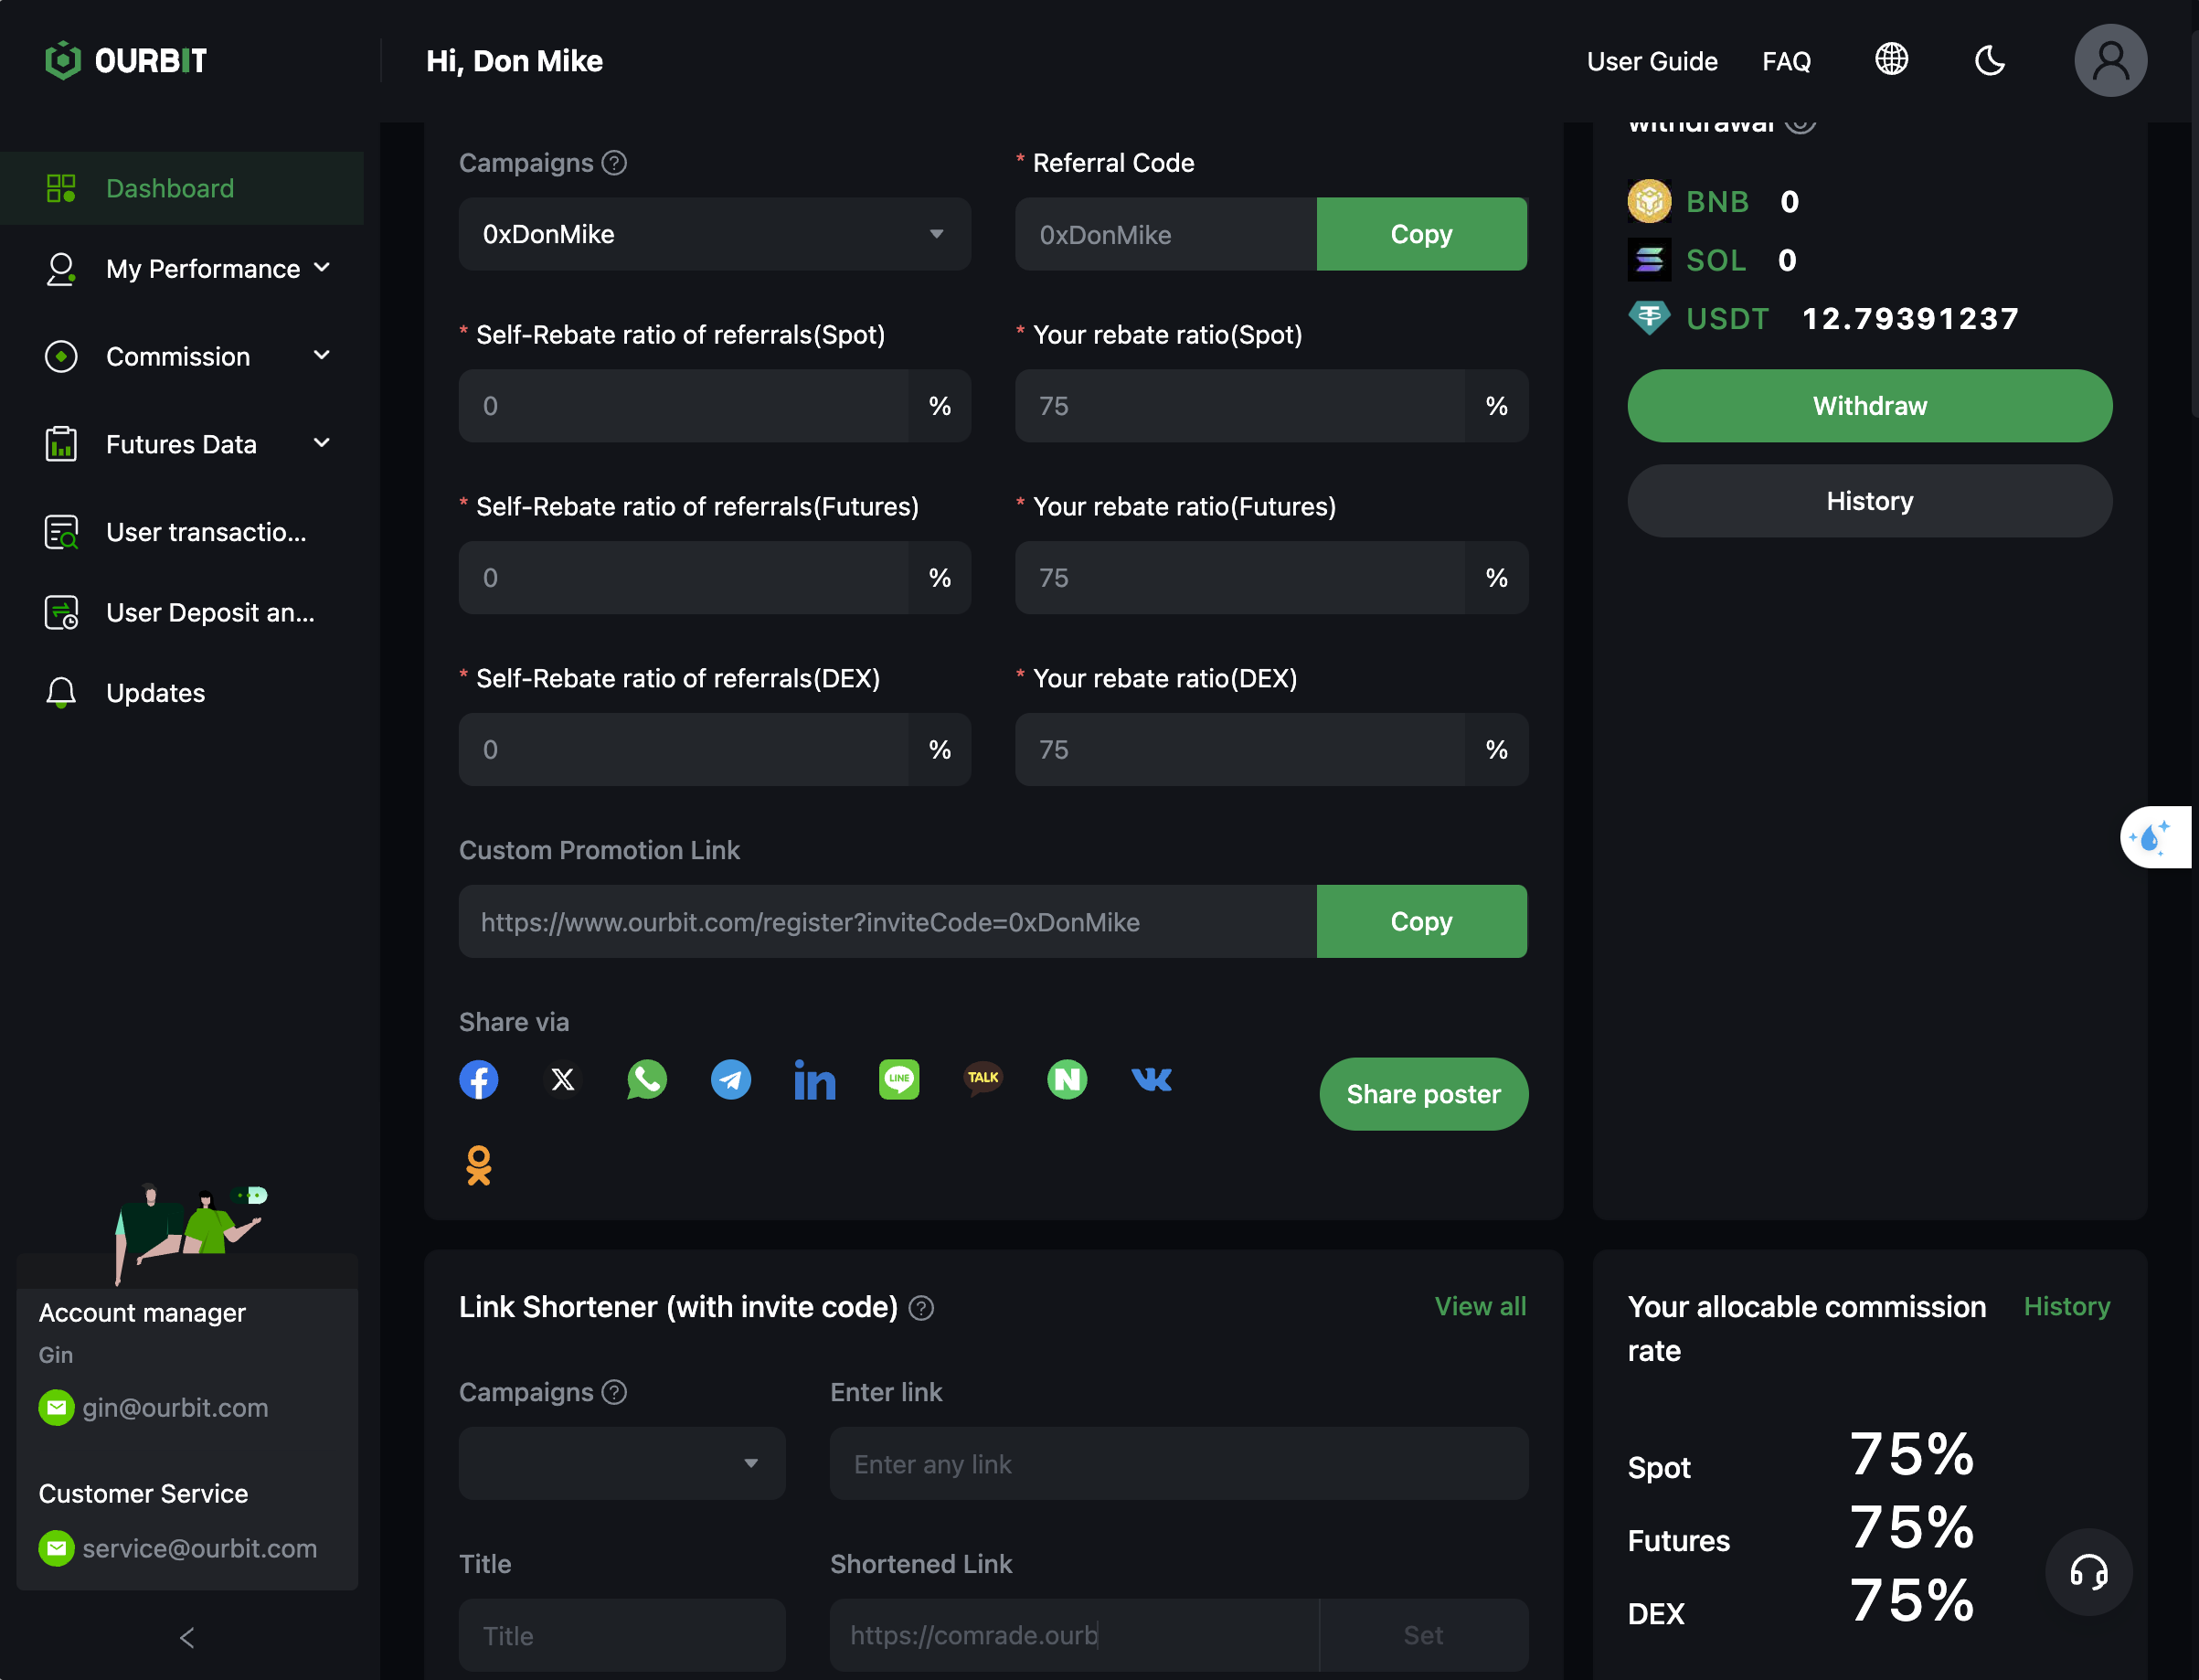Click the headset support icon
Screen dimensions: 2199x1680
pyautogui.click(x=2088, y=1571)
